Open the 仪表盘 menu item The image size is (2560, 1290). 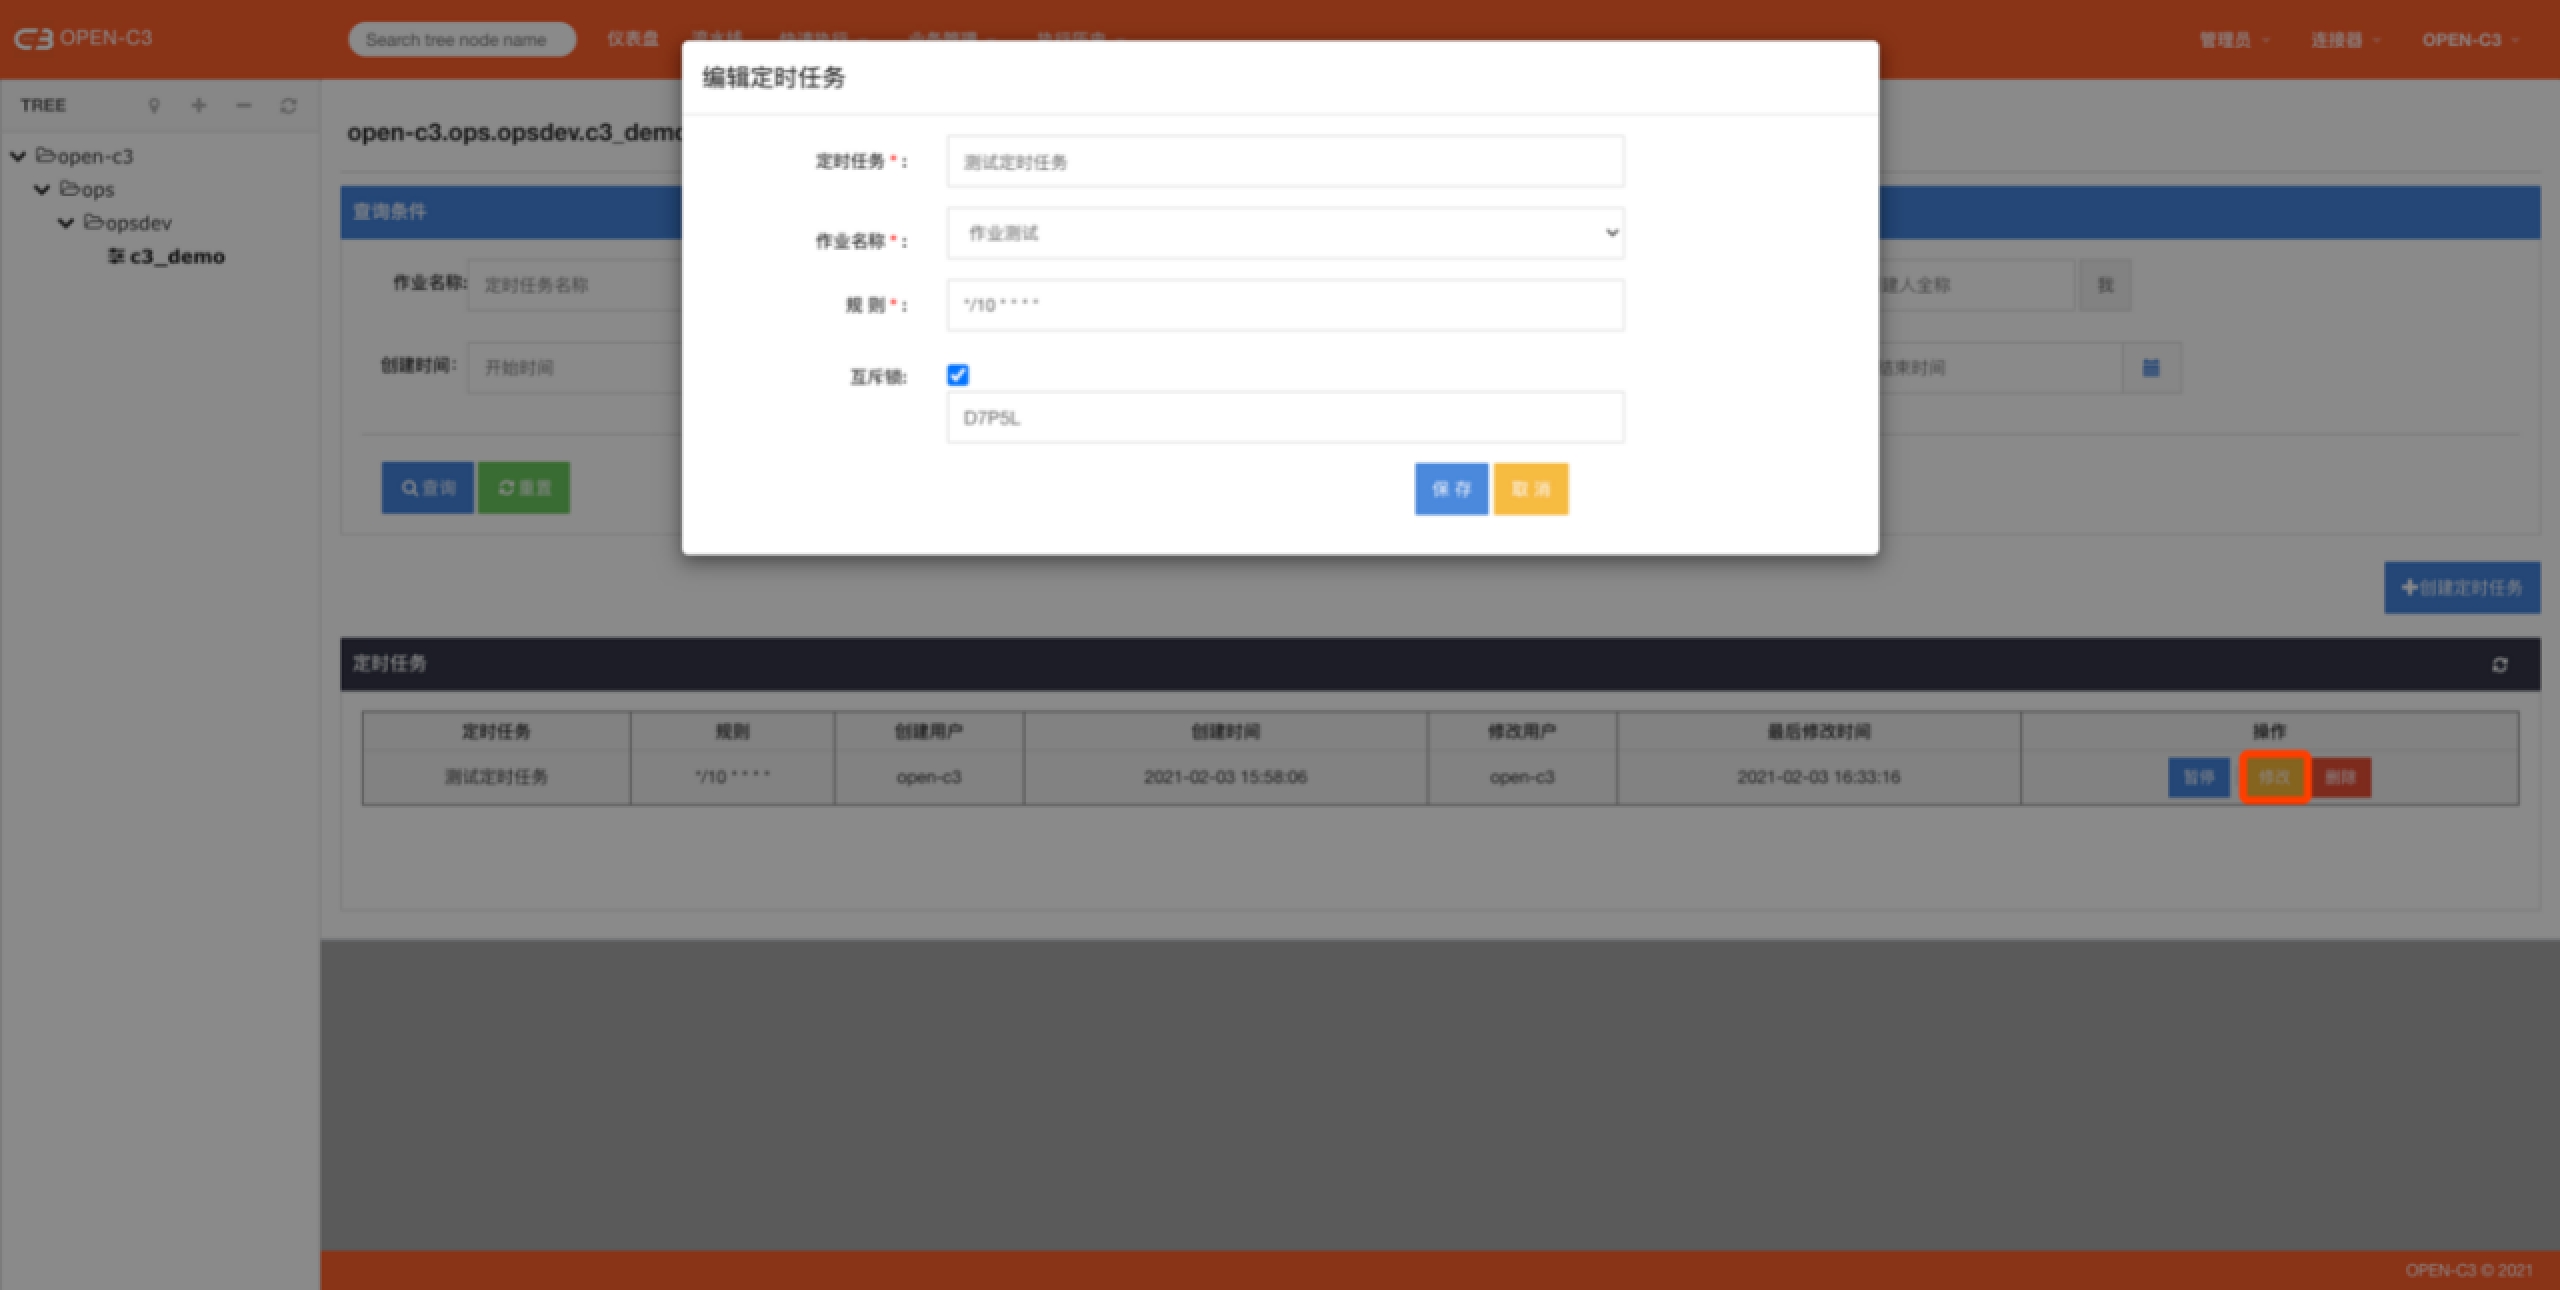[x=632, y=39]
